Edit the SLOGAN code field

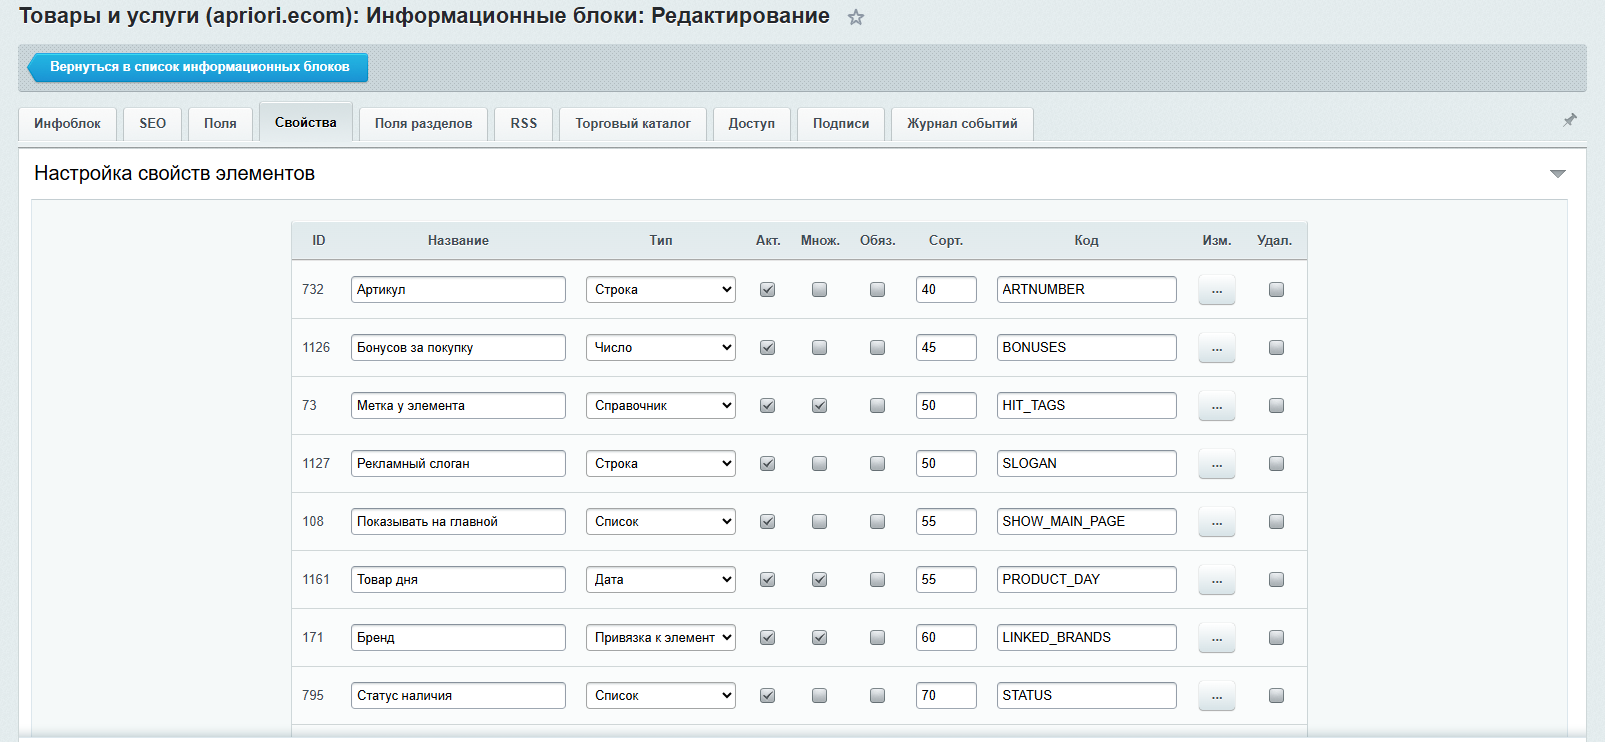click(1086, 463)
